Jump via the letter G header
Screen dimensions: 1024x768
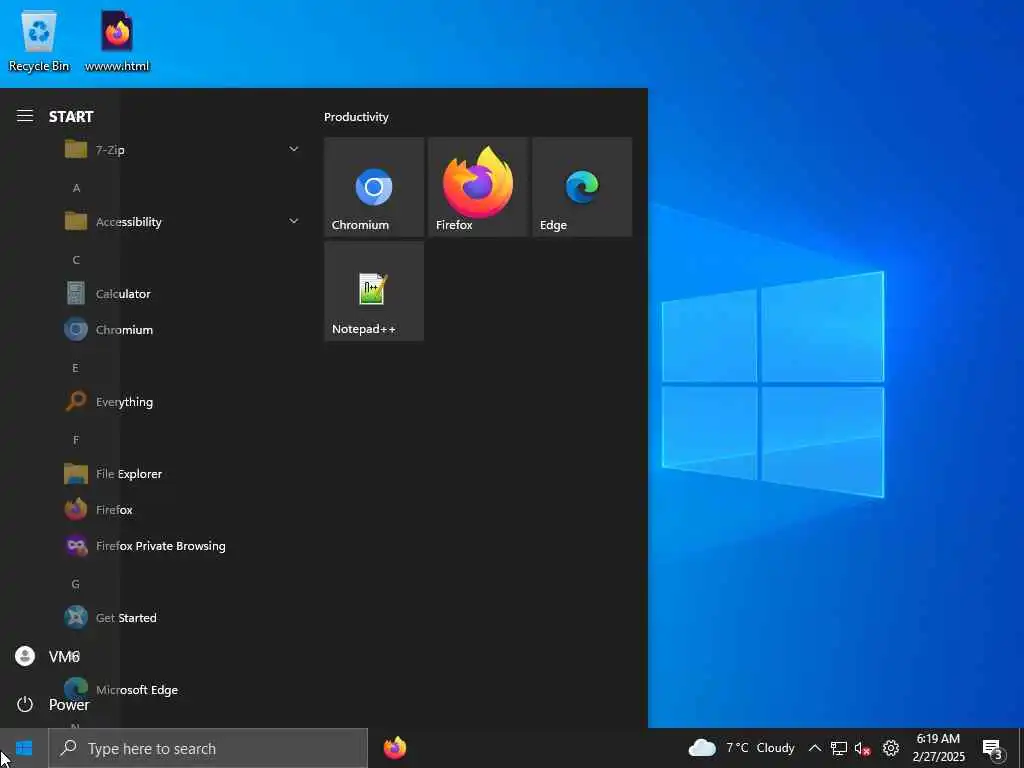[x=76, y=584]
